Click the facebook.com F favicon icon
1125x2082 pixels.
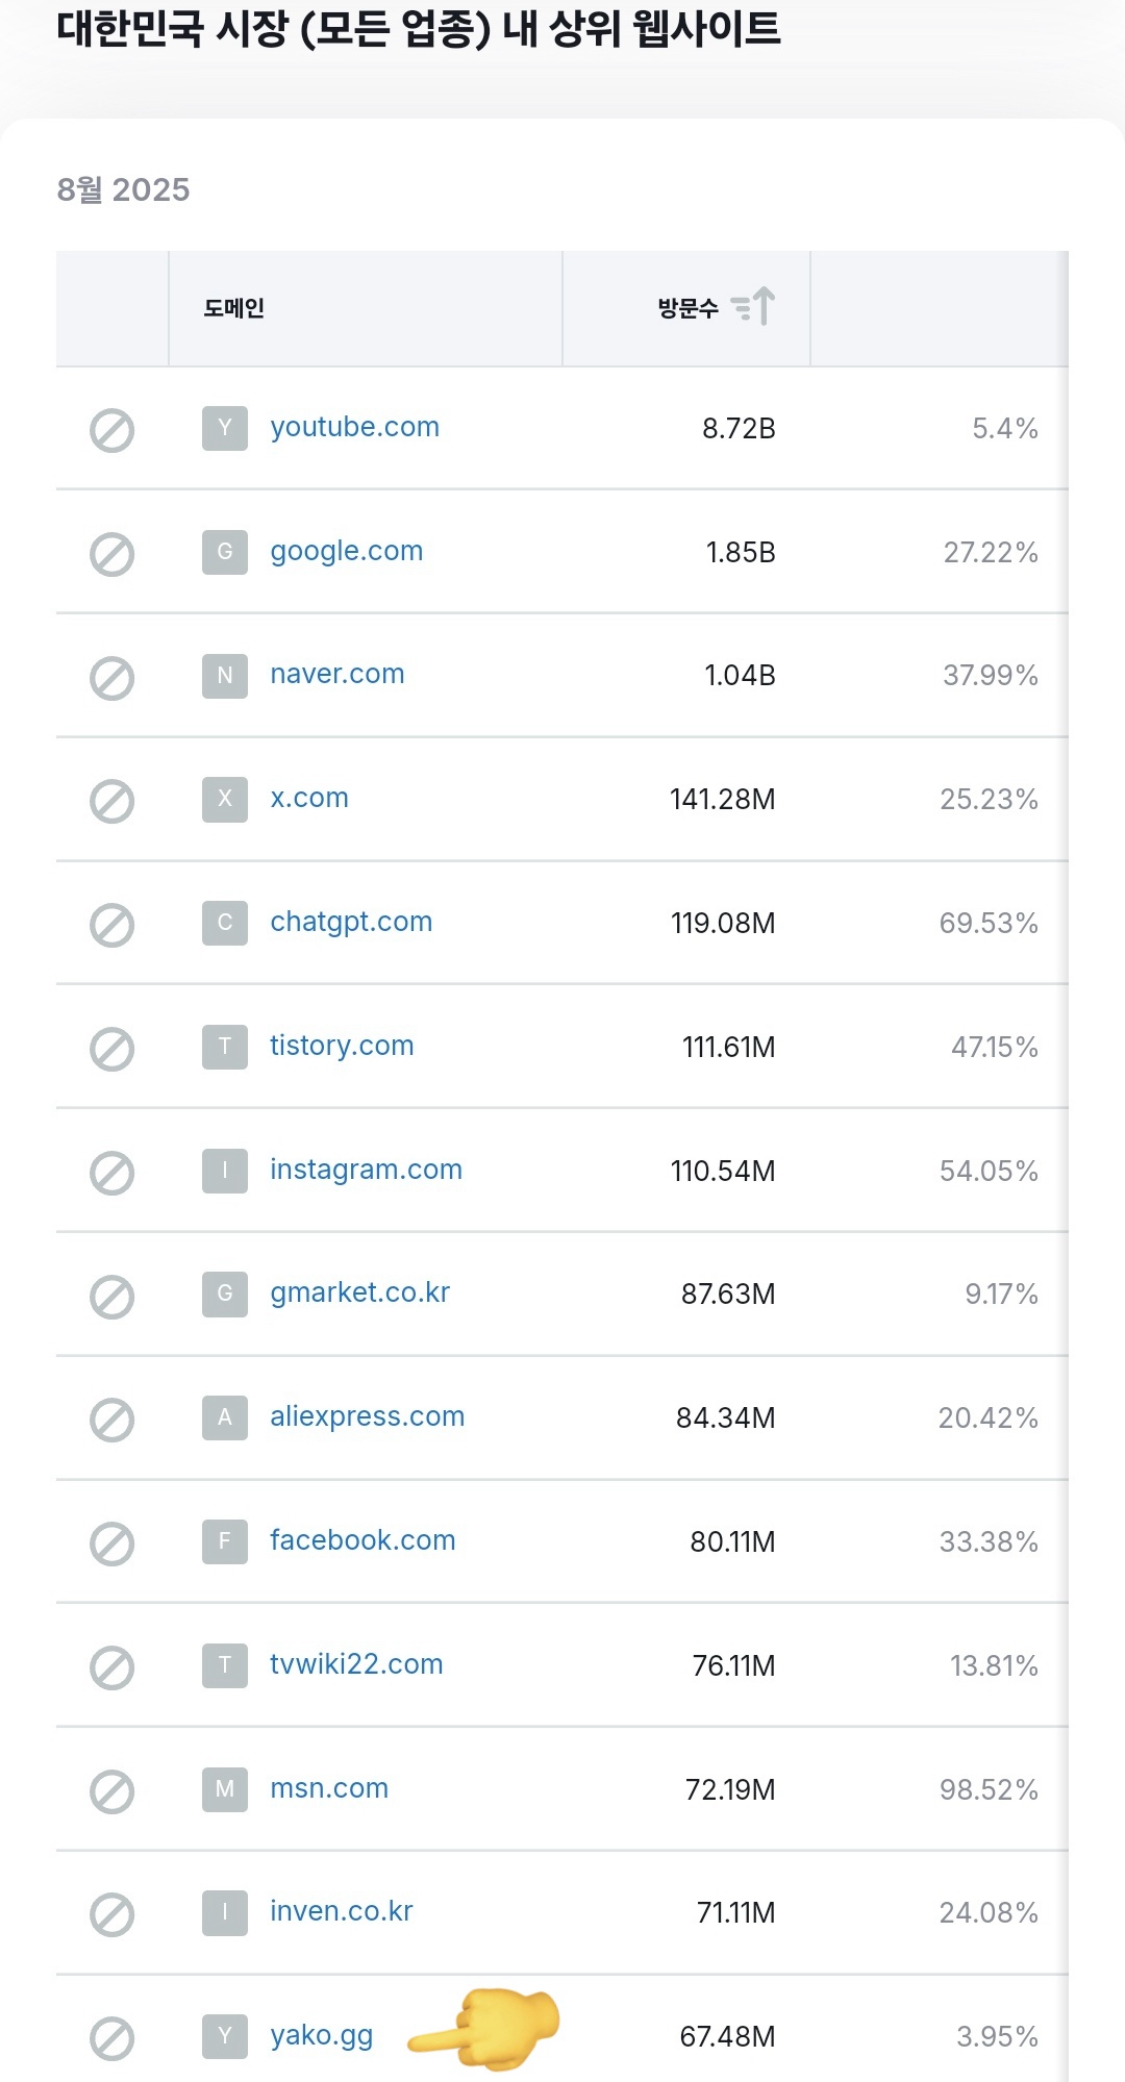coord(225,1541)
